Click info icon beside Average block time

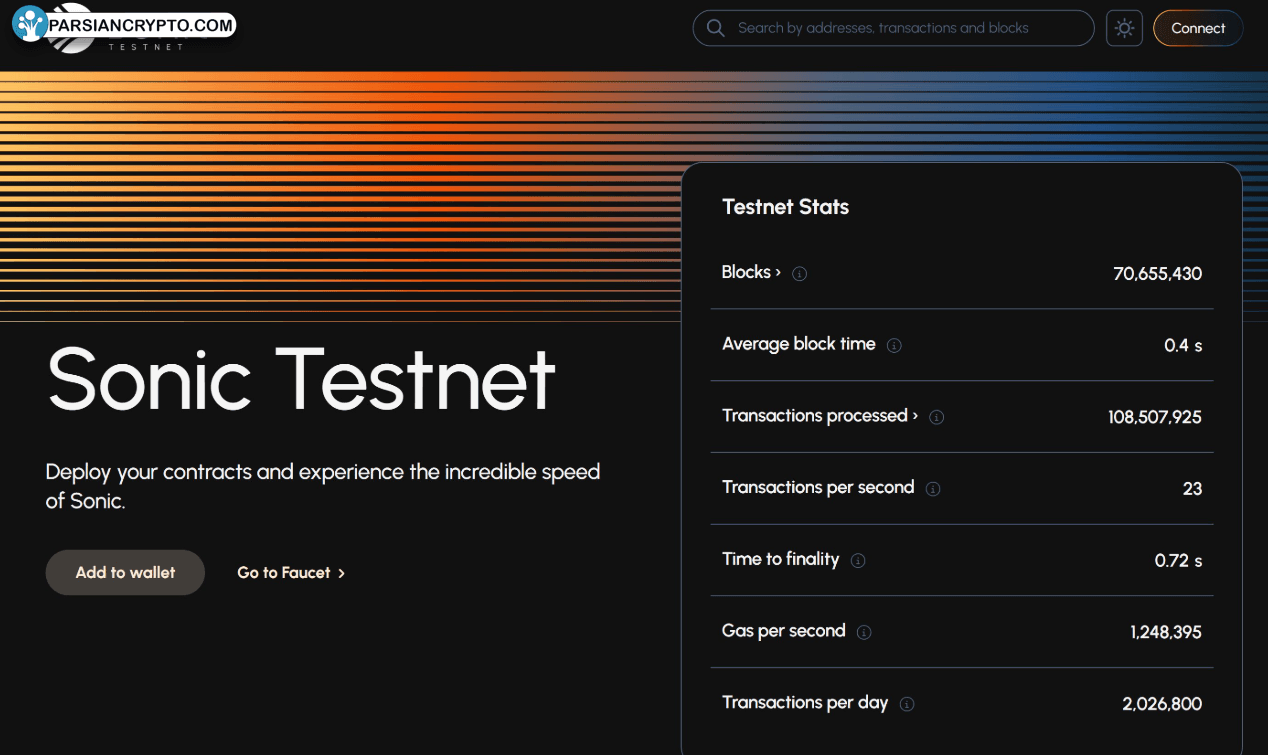click(x=894, y=346)
